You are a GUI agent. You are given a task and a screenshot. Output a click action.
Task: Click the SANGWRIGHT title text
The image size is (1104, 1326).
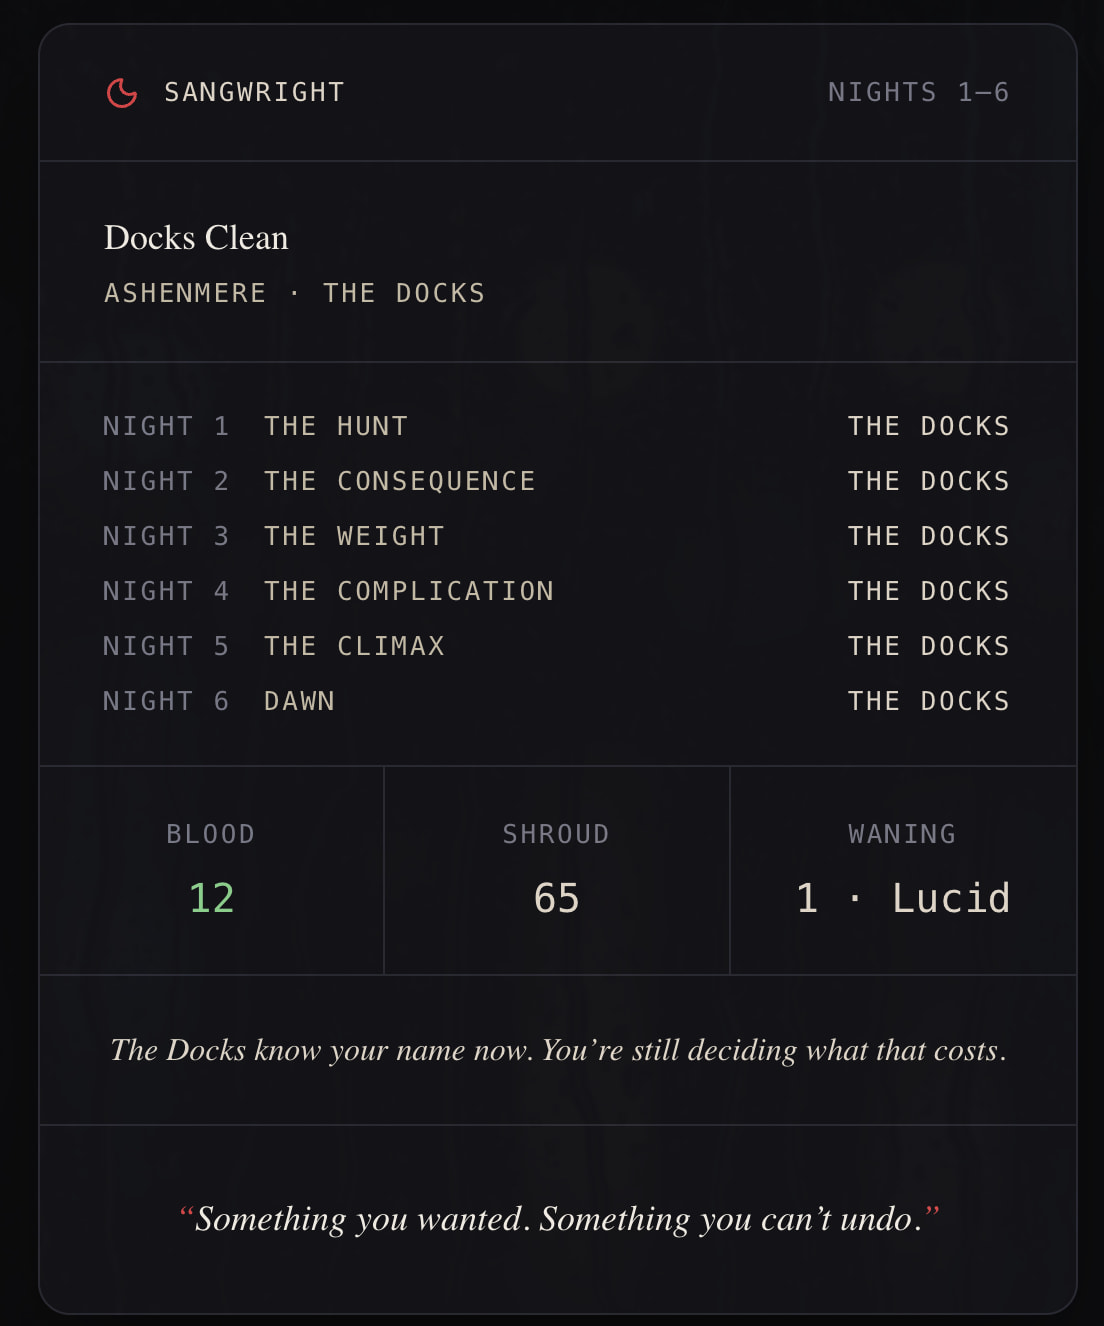click(x=254, y=93)
